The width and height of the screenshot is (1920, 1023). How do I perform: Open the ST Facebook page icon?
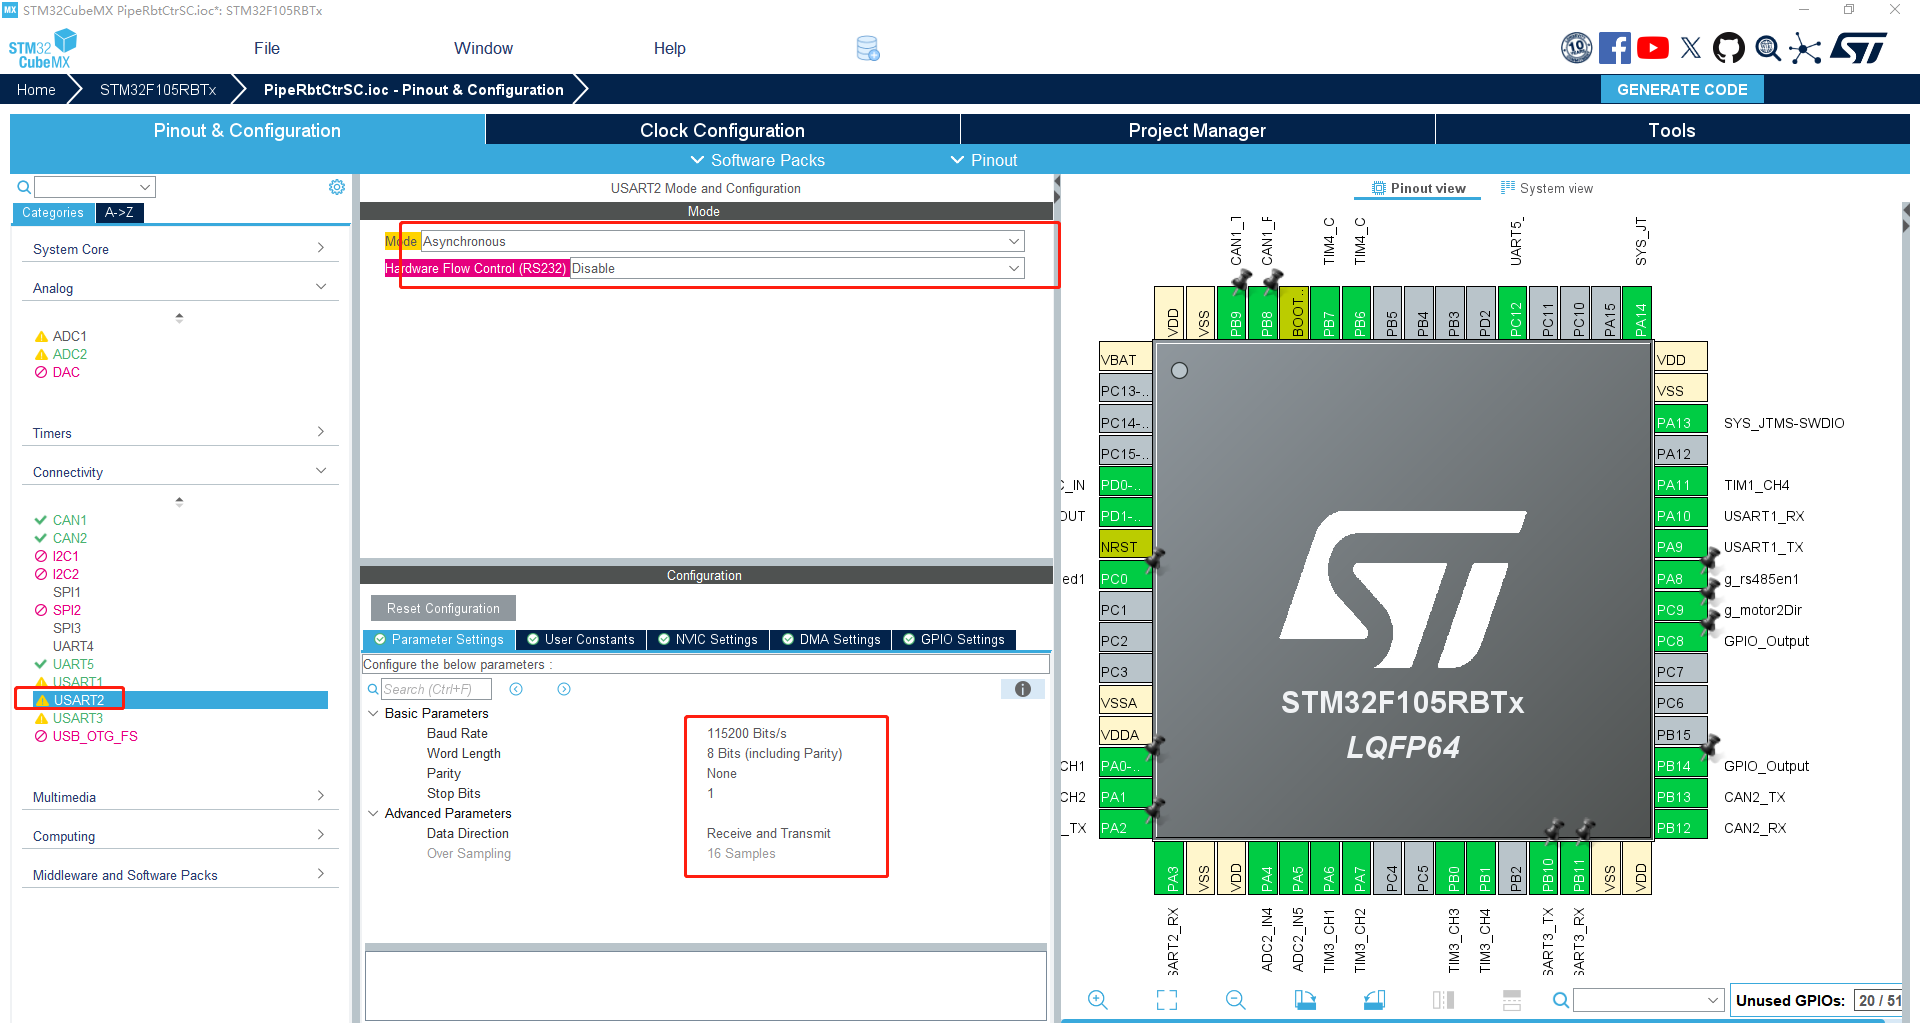(x=1615, y=48)
